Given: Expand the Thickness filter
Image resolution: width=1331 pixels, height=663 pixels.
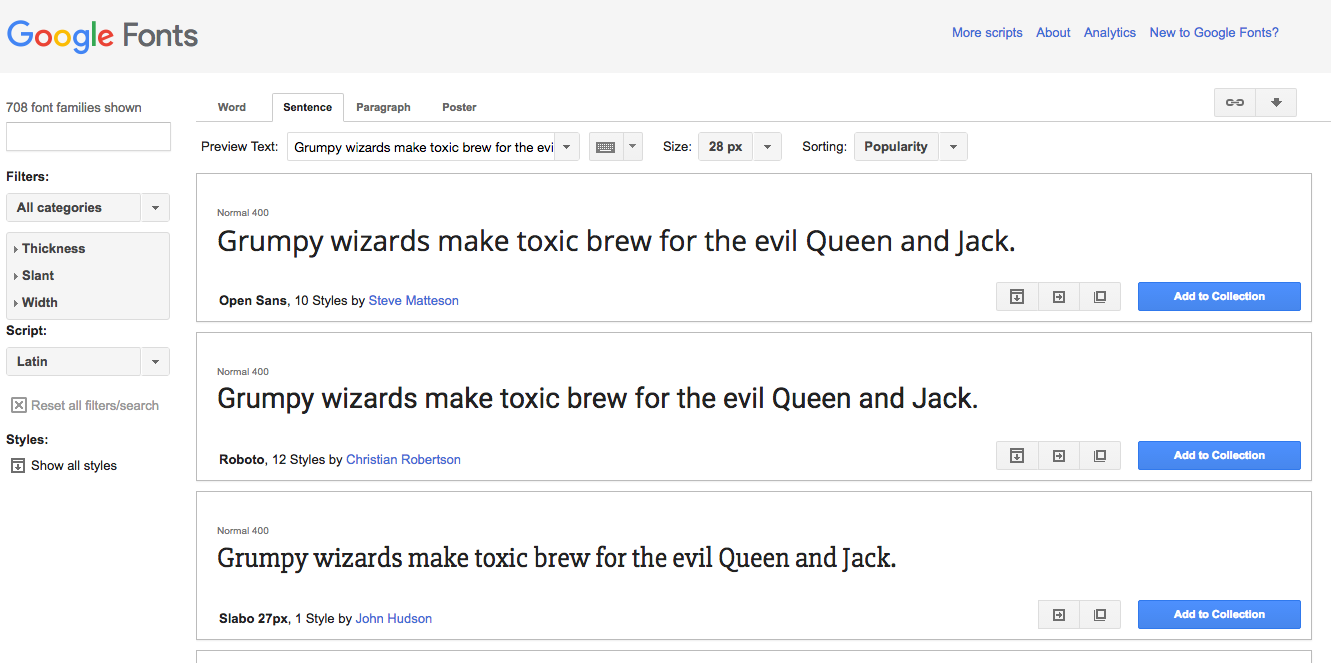Looking at the screenshot, I should pos(53,249).
